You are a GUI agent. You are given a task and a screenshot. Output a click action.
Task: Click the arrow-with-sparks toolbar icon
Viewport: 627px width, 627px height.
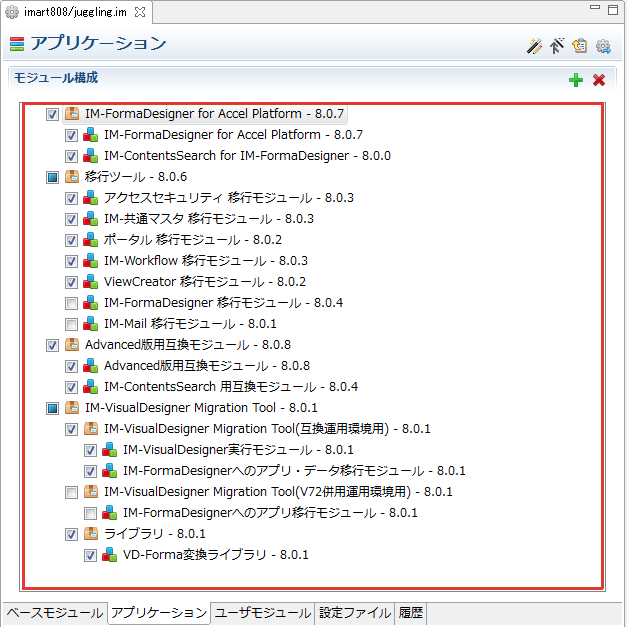pos(557,46)
